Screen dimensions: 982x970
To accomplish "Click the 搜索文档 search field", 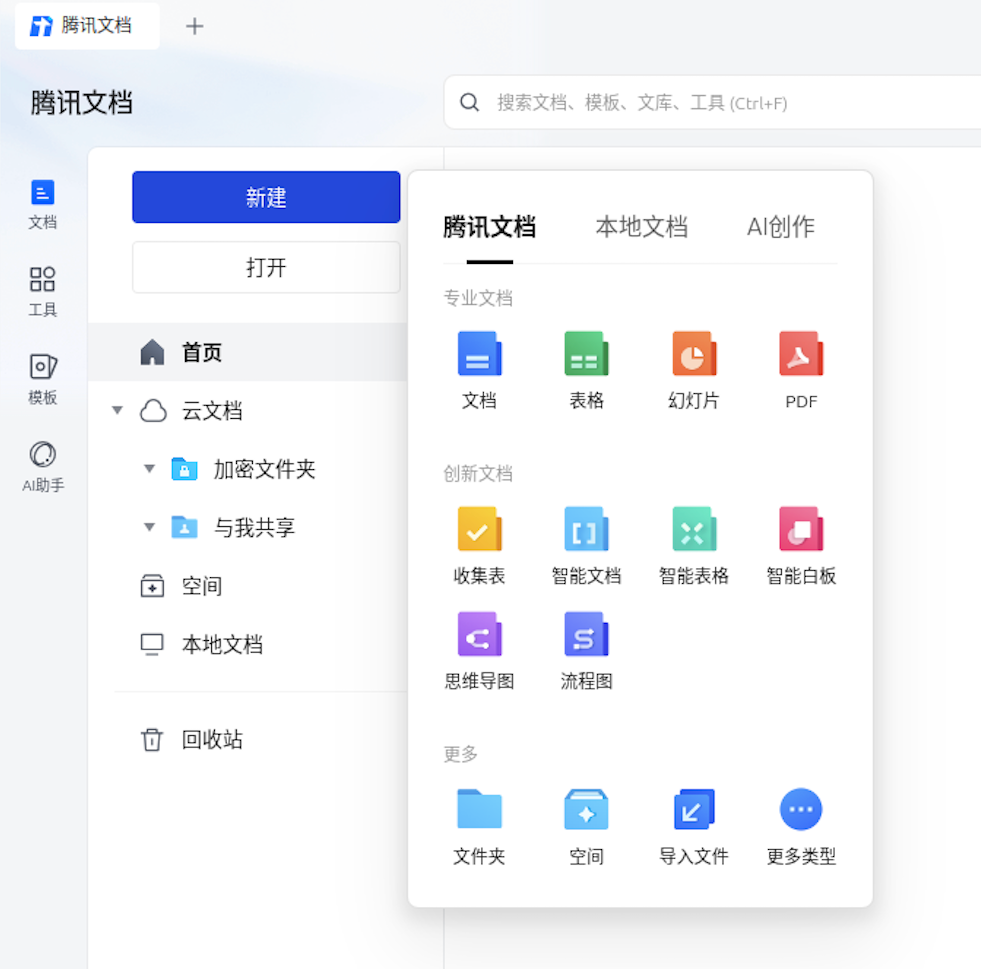I will point(713,102).
